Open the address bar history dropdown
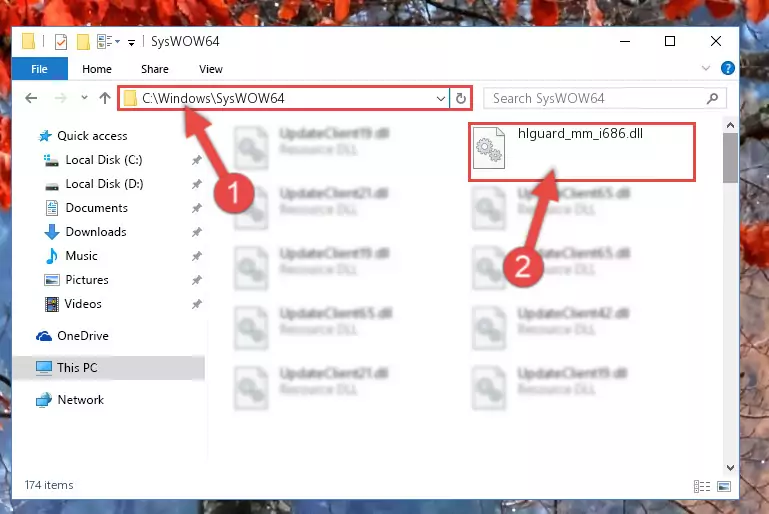 [x=440, y=99]
